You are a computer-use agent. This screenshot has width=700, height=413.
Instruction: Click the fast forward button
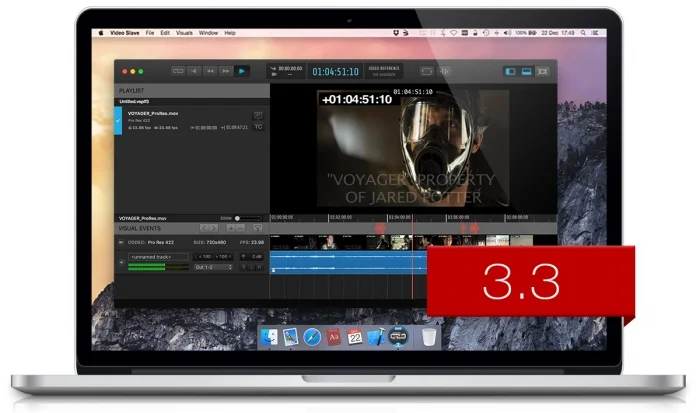[226, 71]
